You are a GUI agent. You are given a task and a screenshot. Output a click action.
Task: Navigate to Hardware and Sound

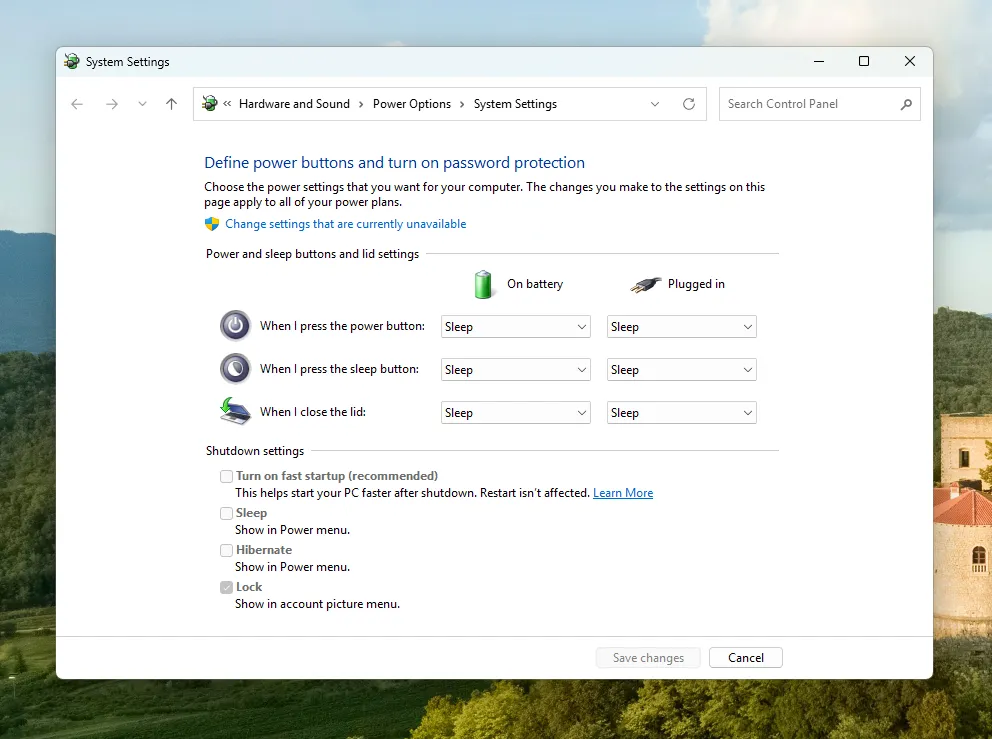pyautogui.click(x=294, y=103)
